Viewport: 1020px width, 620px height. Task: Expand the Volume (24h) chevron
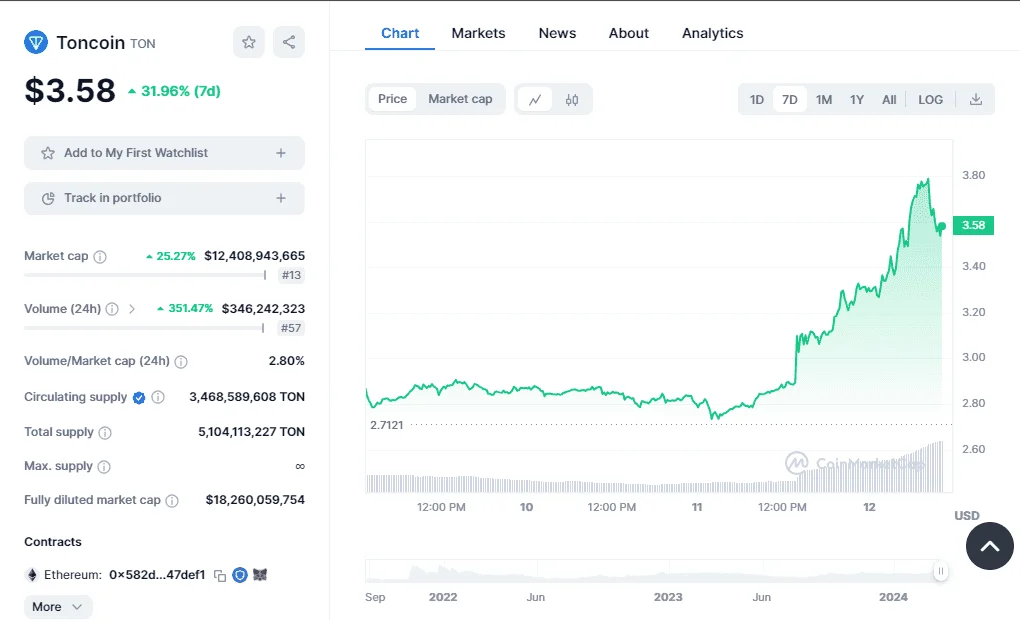coord(132,309)
